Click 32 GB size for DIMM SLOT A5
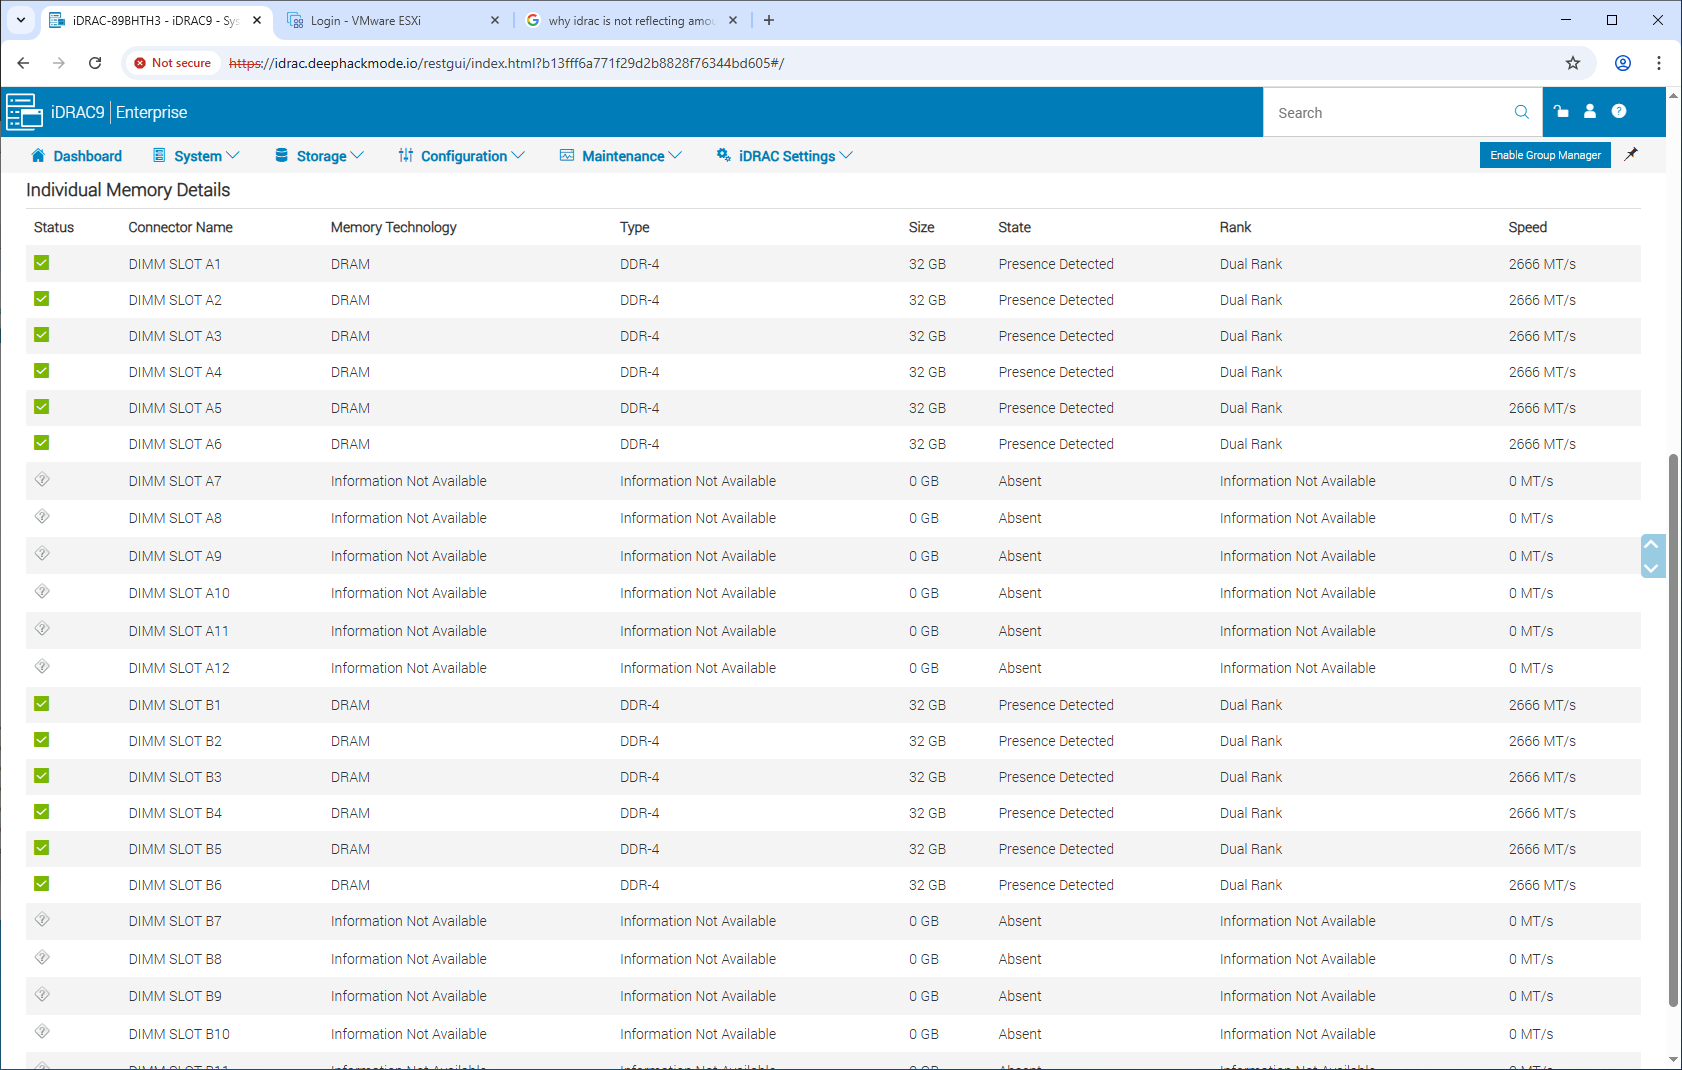1682x1070 pixels. [x=927, y=408]
